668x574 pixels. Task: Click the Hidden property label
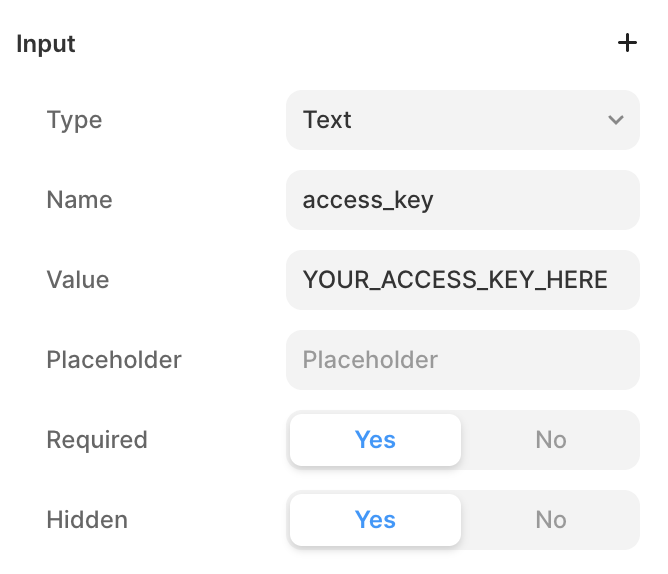[x=87, y=520]
